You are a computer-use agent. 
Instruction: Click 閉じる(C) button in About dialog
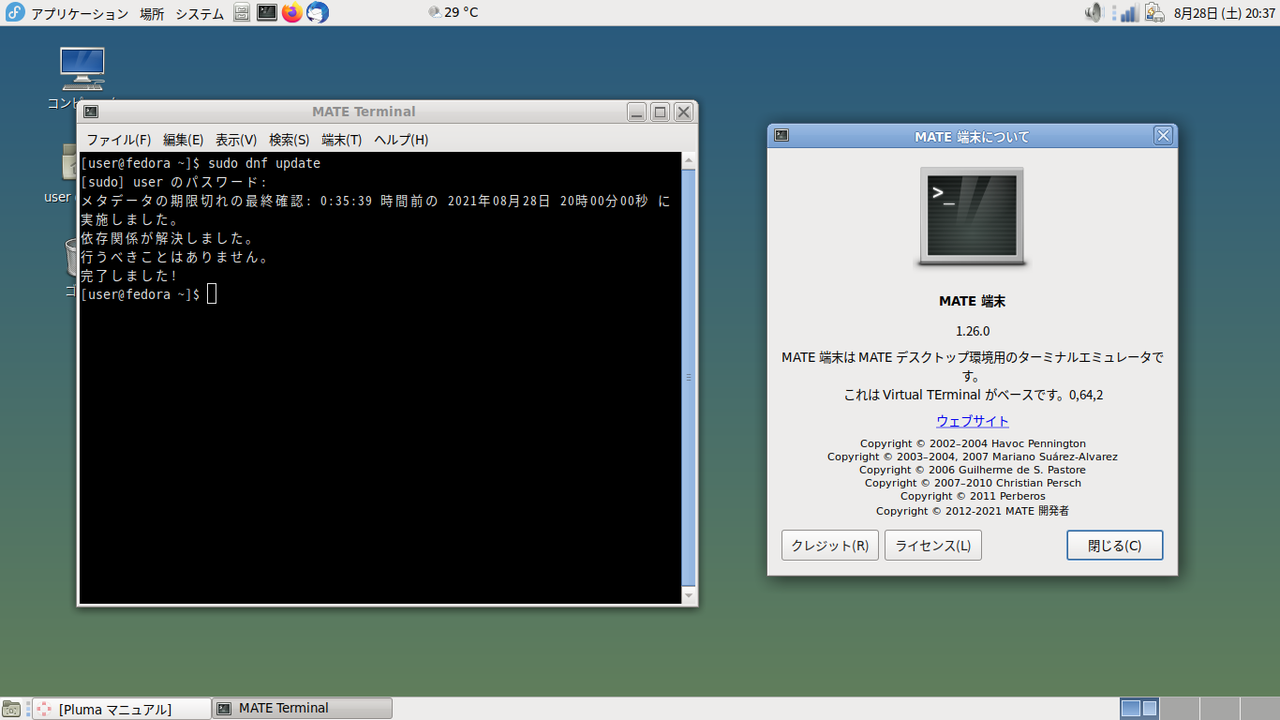(x=1115, y=545)
